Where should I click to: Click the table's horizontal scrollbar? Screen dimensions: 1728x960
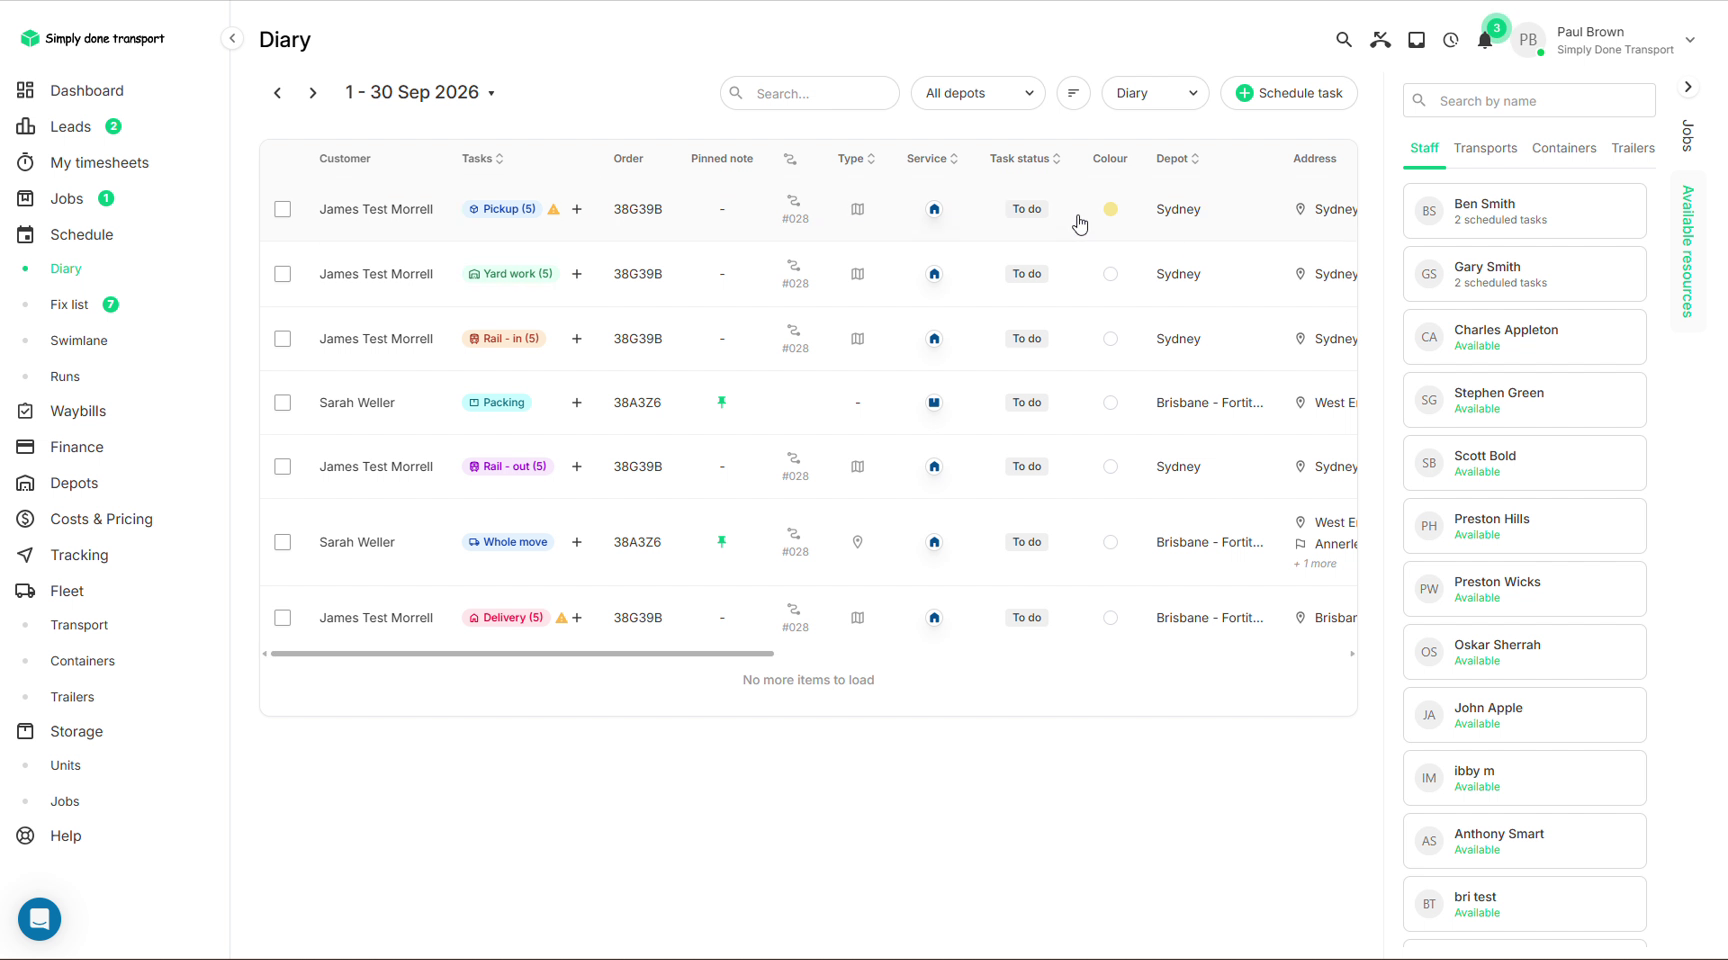pyautogui.click(x=522, y=654)
